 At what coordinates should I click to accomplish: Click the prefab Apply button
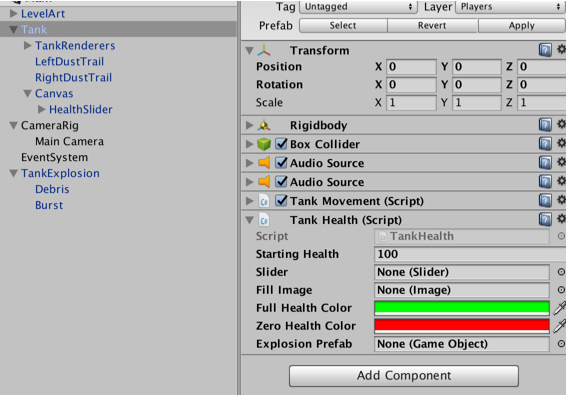(x=522, y=26)
